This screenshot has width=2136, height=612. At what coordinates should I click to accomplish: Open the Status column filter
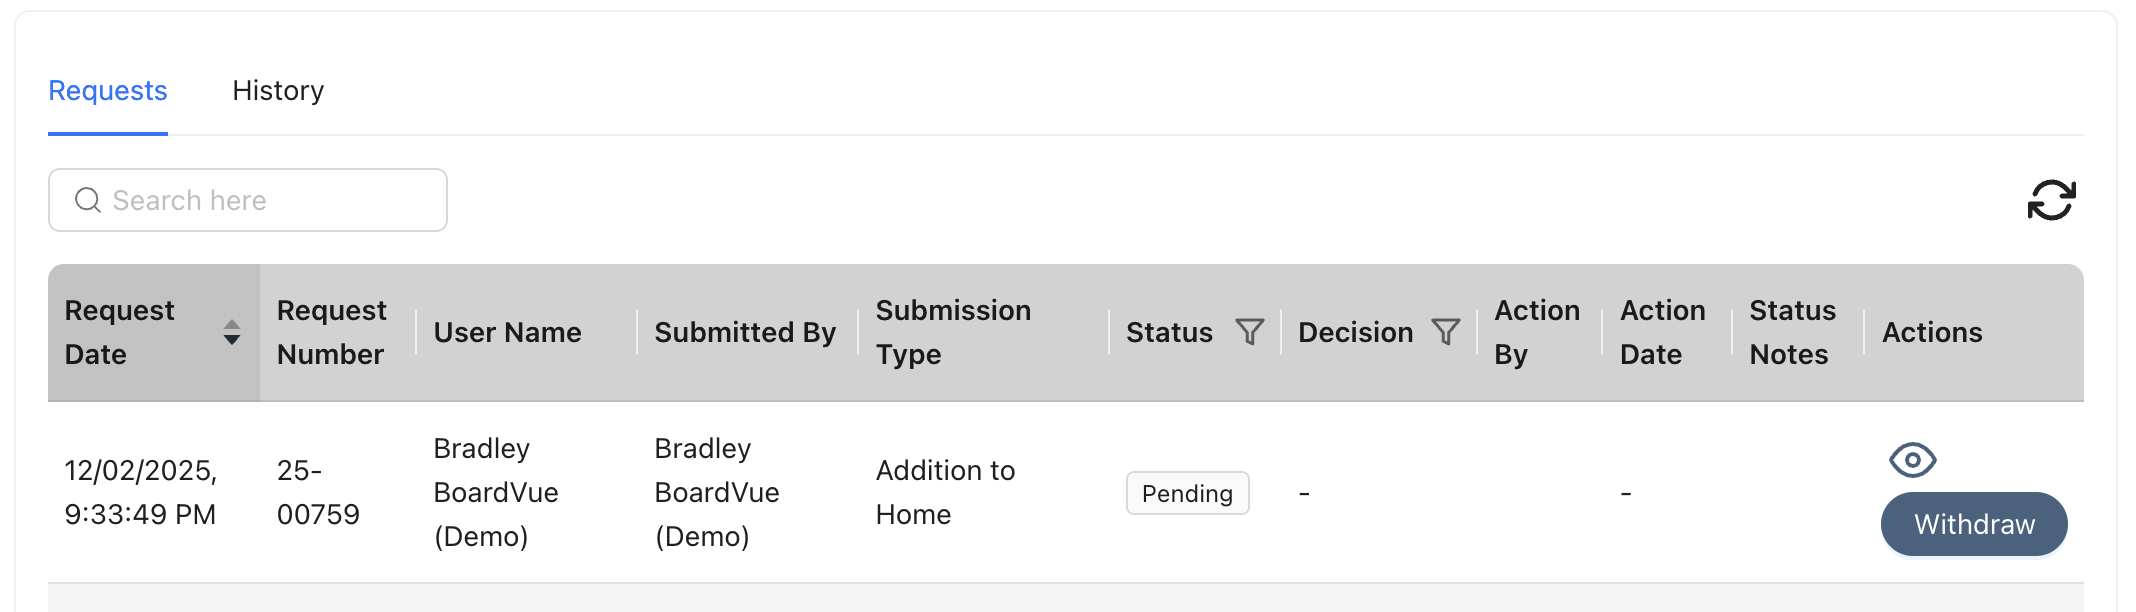click(x=1249, y=332)
